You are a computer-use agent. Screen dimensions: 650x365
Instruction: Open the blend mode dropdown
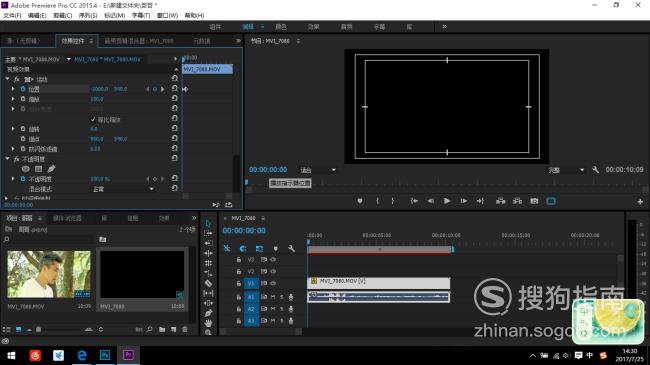point(123,189)
